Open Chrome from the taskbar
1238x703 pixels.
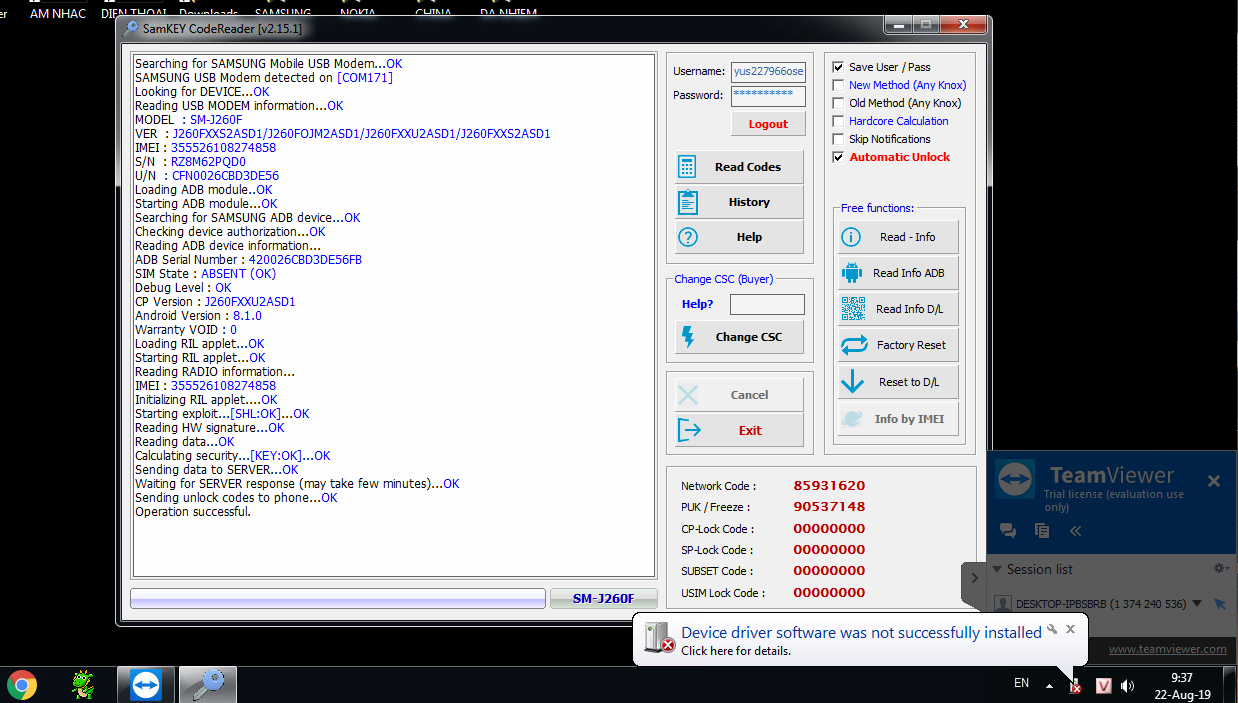tap(22, 685)
